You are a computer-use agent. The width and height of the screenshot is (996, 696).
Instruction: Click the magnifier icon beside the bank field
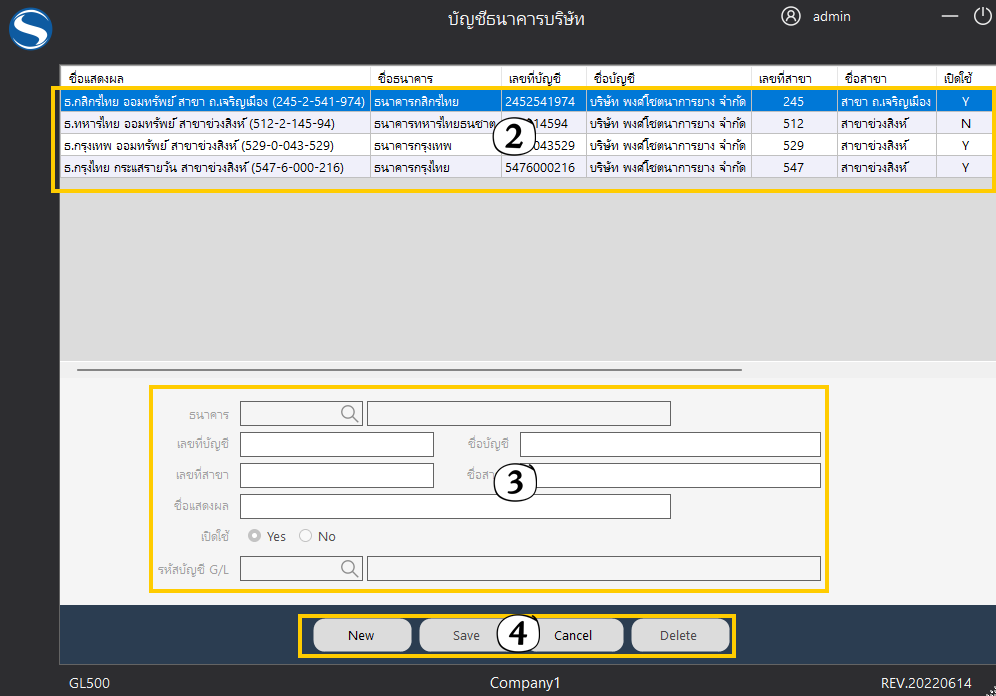[x=350, y=413]
